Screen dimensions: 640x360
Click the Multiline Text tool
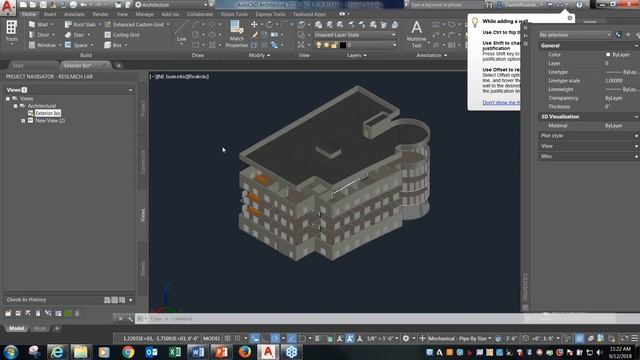(416, 34)
